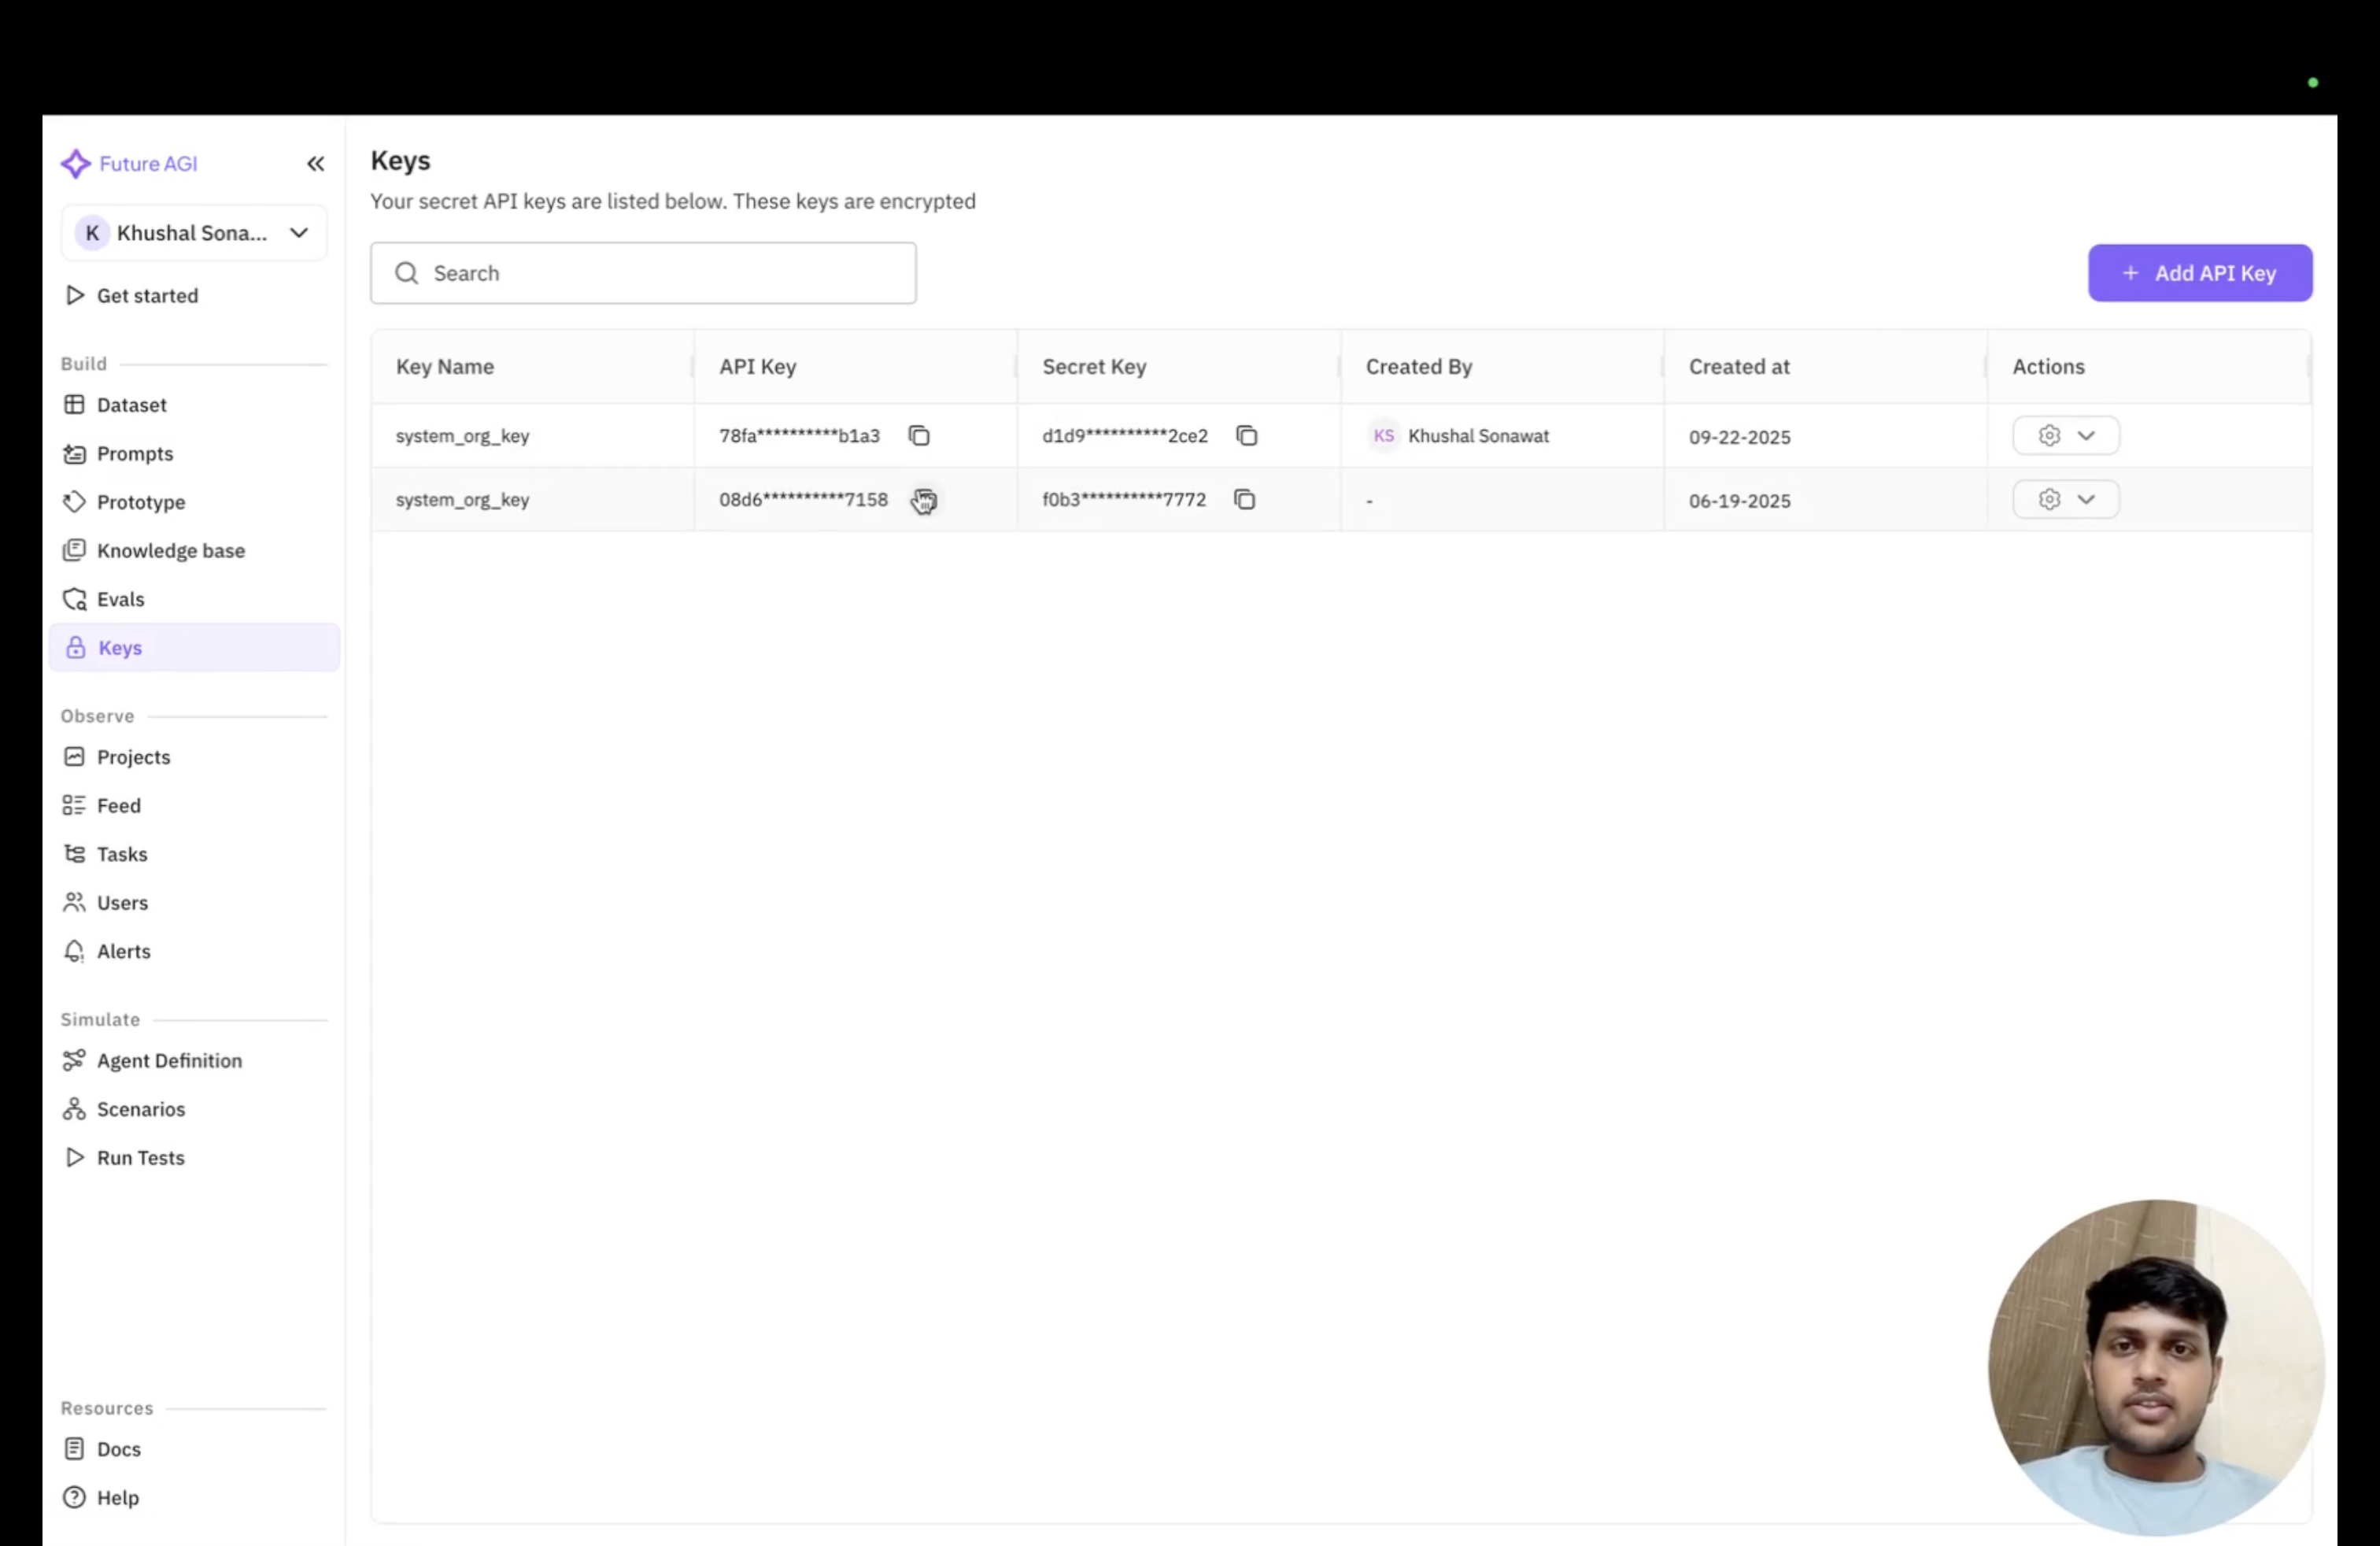
Task: Select the Agent Definition icon
Action: click(x=75, y=1060)
